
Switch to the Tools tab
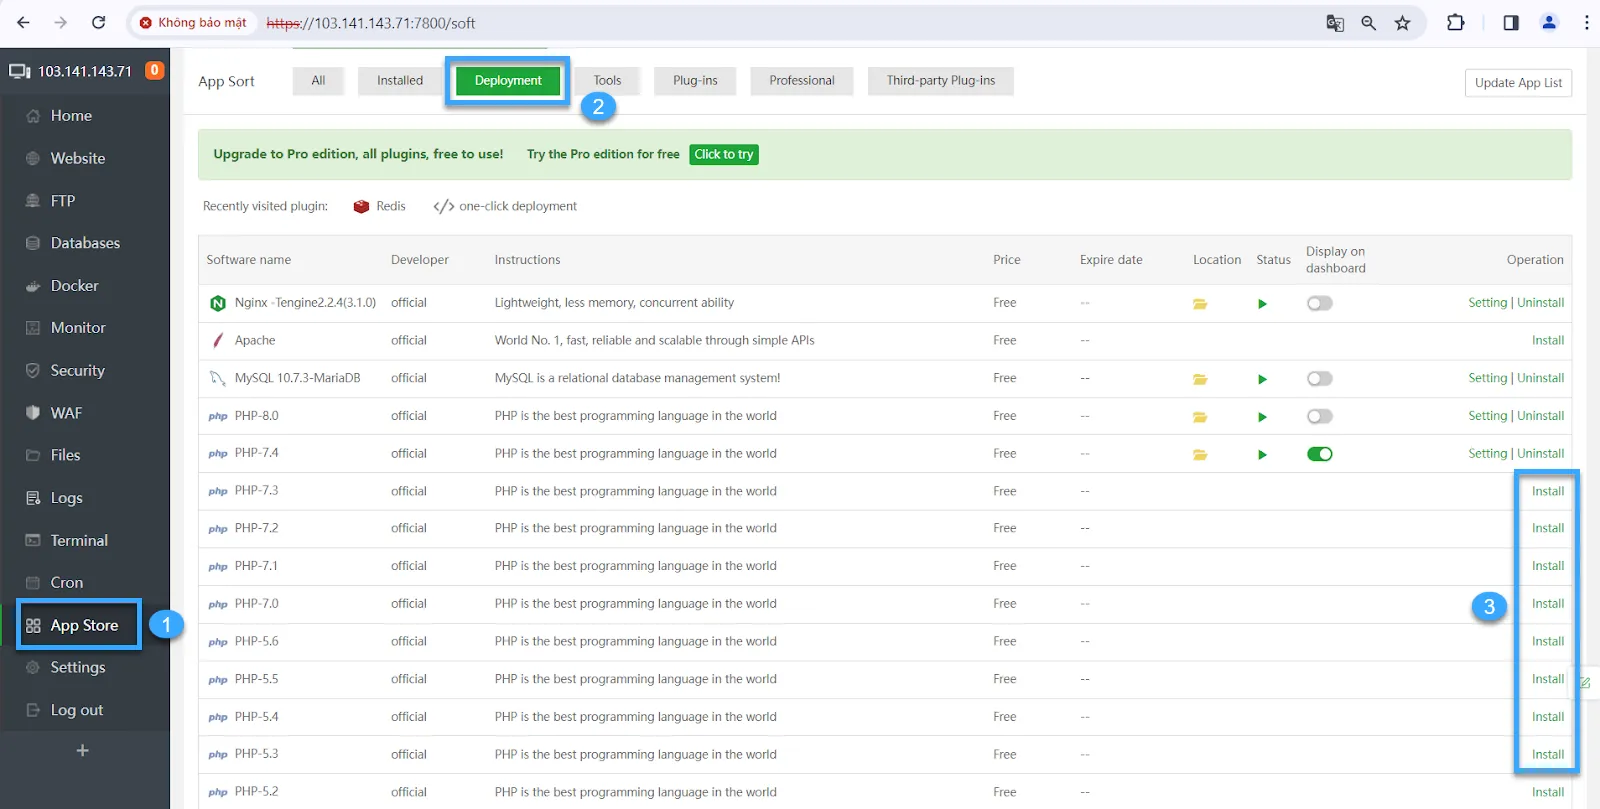point(607,81)
